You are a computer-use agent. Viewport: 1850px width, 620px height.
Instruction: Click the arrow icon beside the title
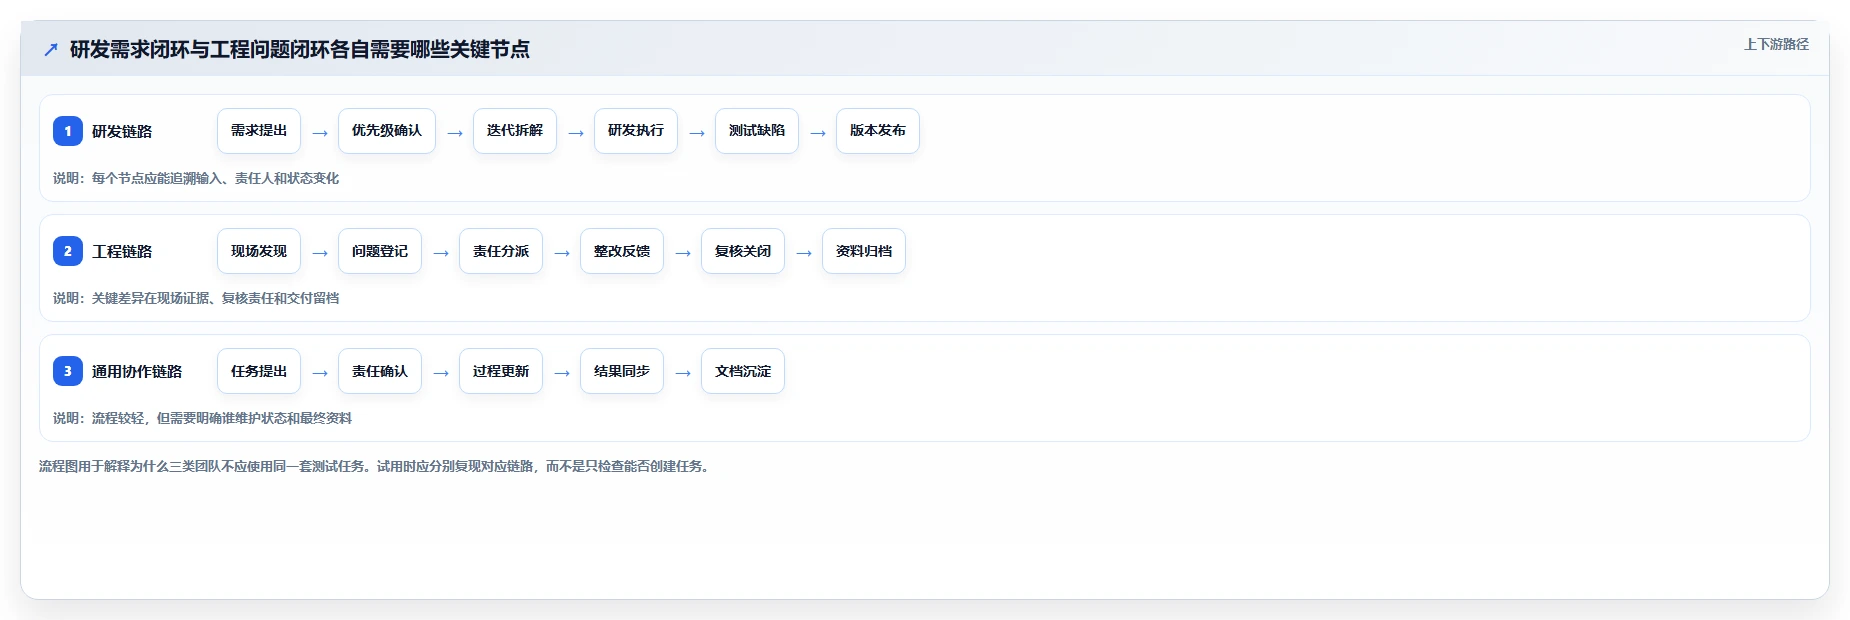click(x=51, y=49)
